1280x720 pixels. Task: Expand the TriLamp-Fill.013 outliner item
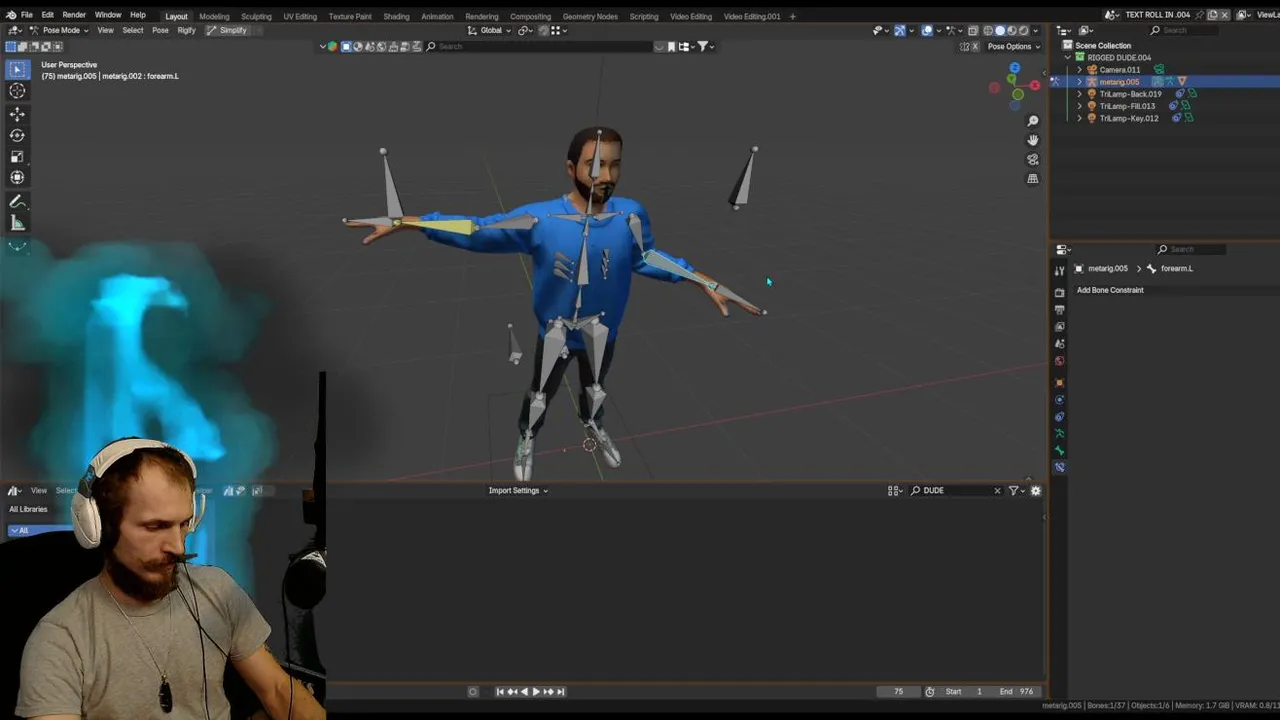tap(1079, 106)
